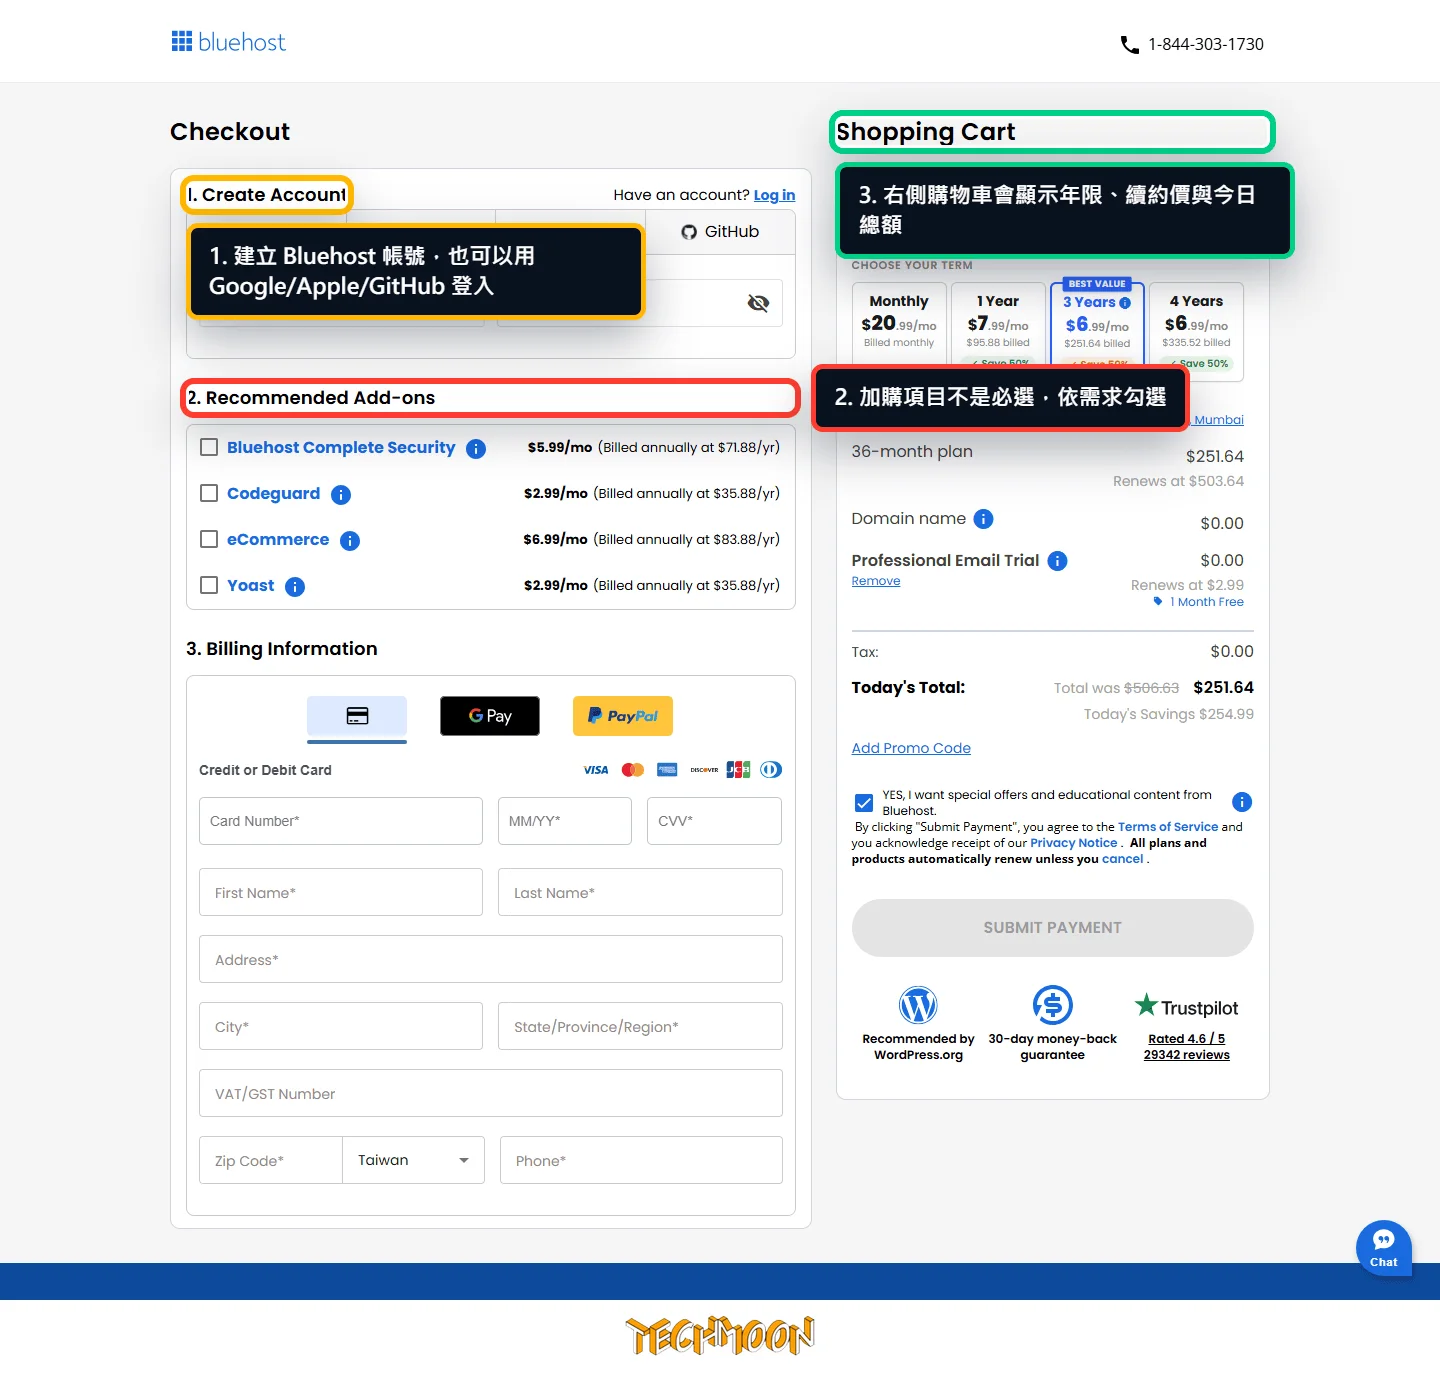Click the Bluehost logo
The width and height of the screenshot is (1440, 1377).
coord(228,42)
